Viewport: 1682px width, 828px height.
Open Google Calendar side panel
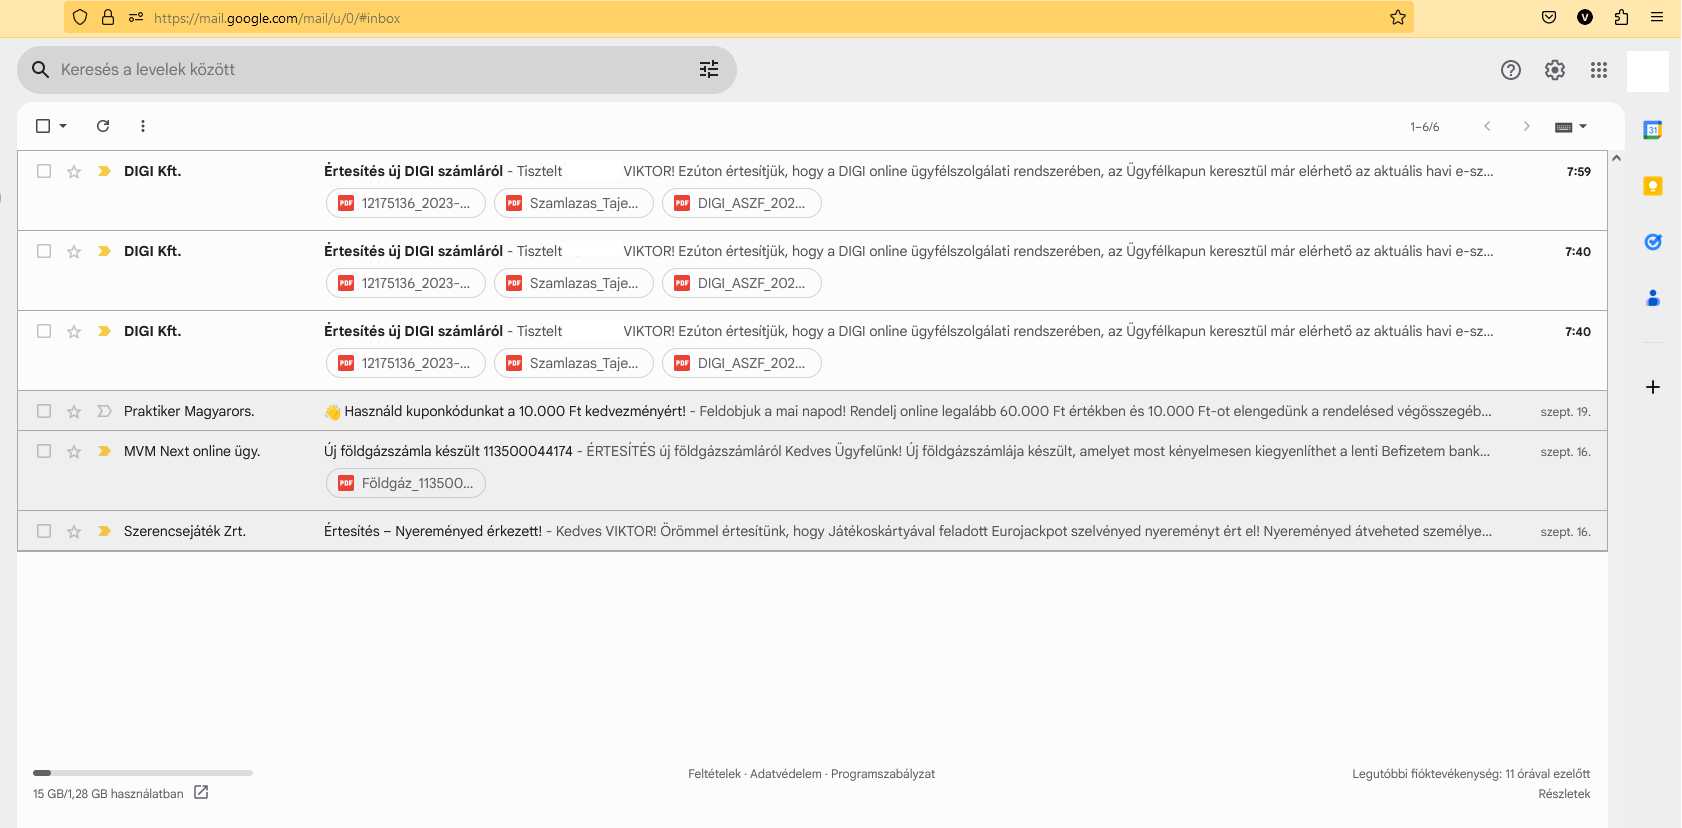[1653, 130]
